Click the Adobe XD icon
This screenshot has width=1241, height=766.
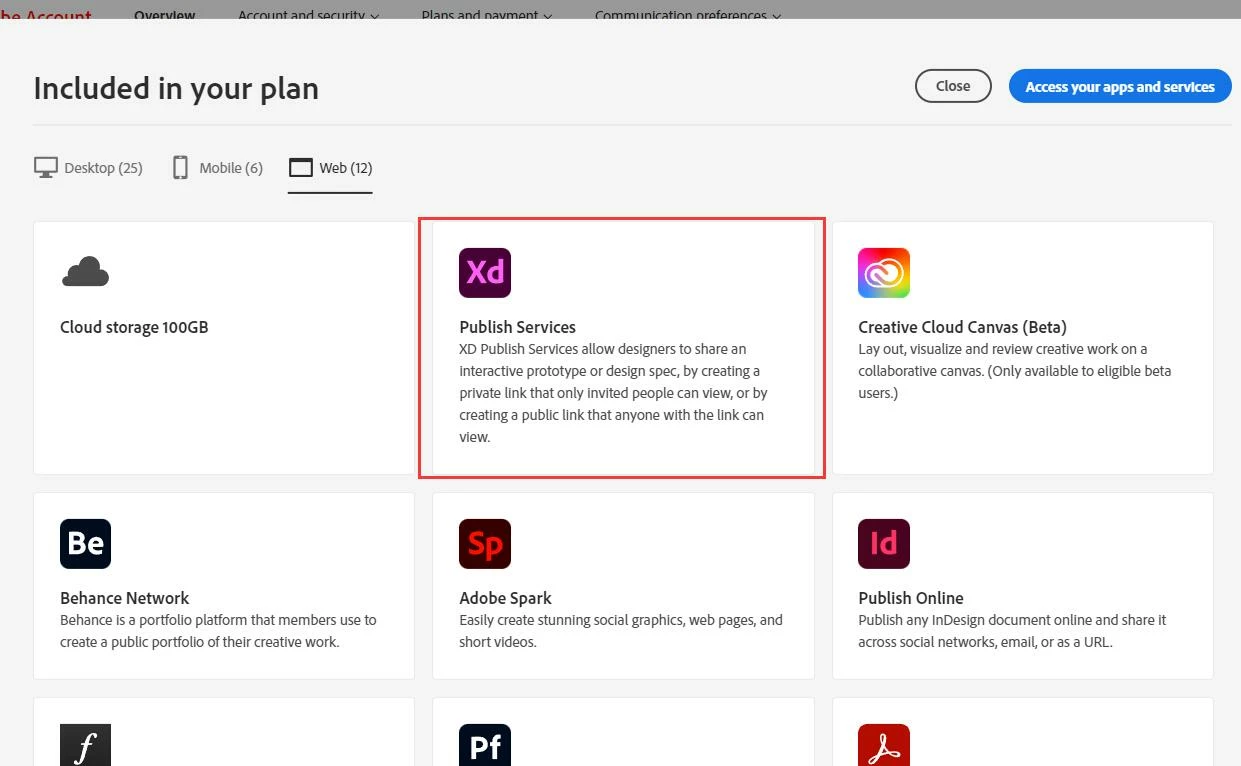[x=485, y=272]
